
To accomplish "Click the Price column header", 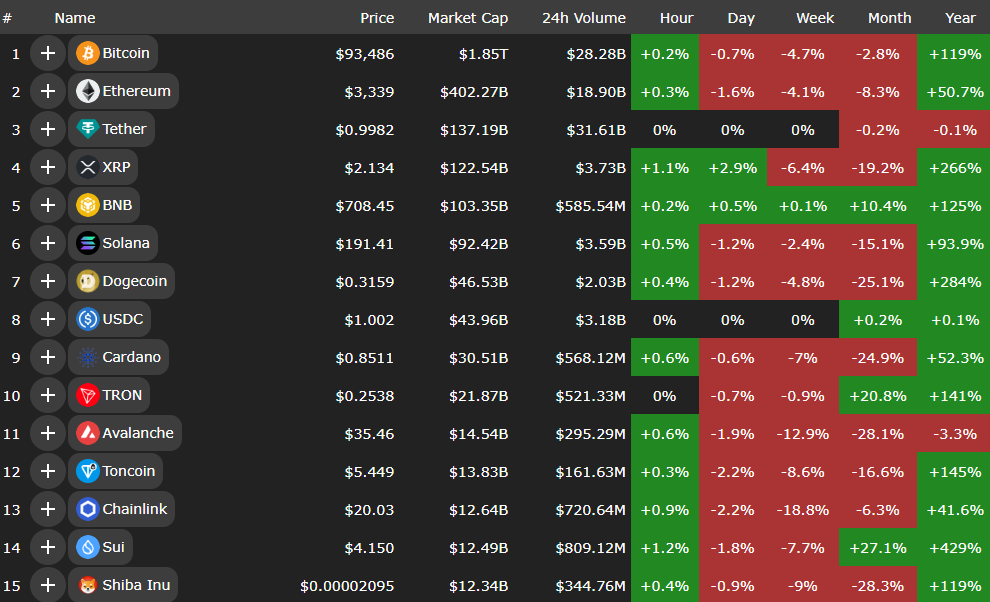I will (377, 18).
